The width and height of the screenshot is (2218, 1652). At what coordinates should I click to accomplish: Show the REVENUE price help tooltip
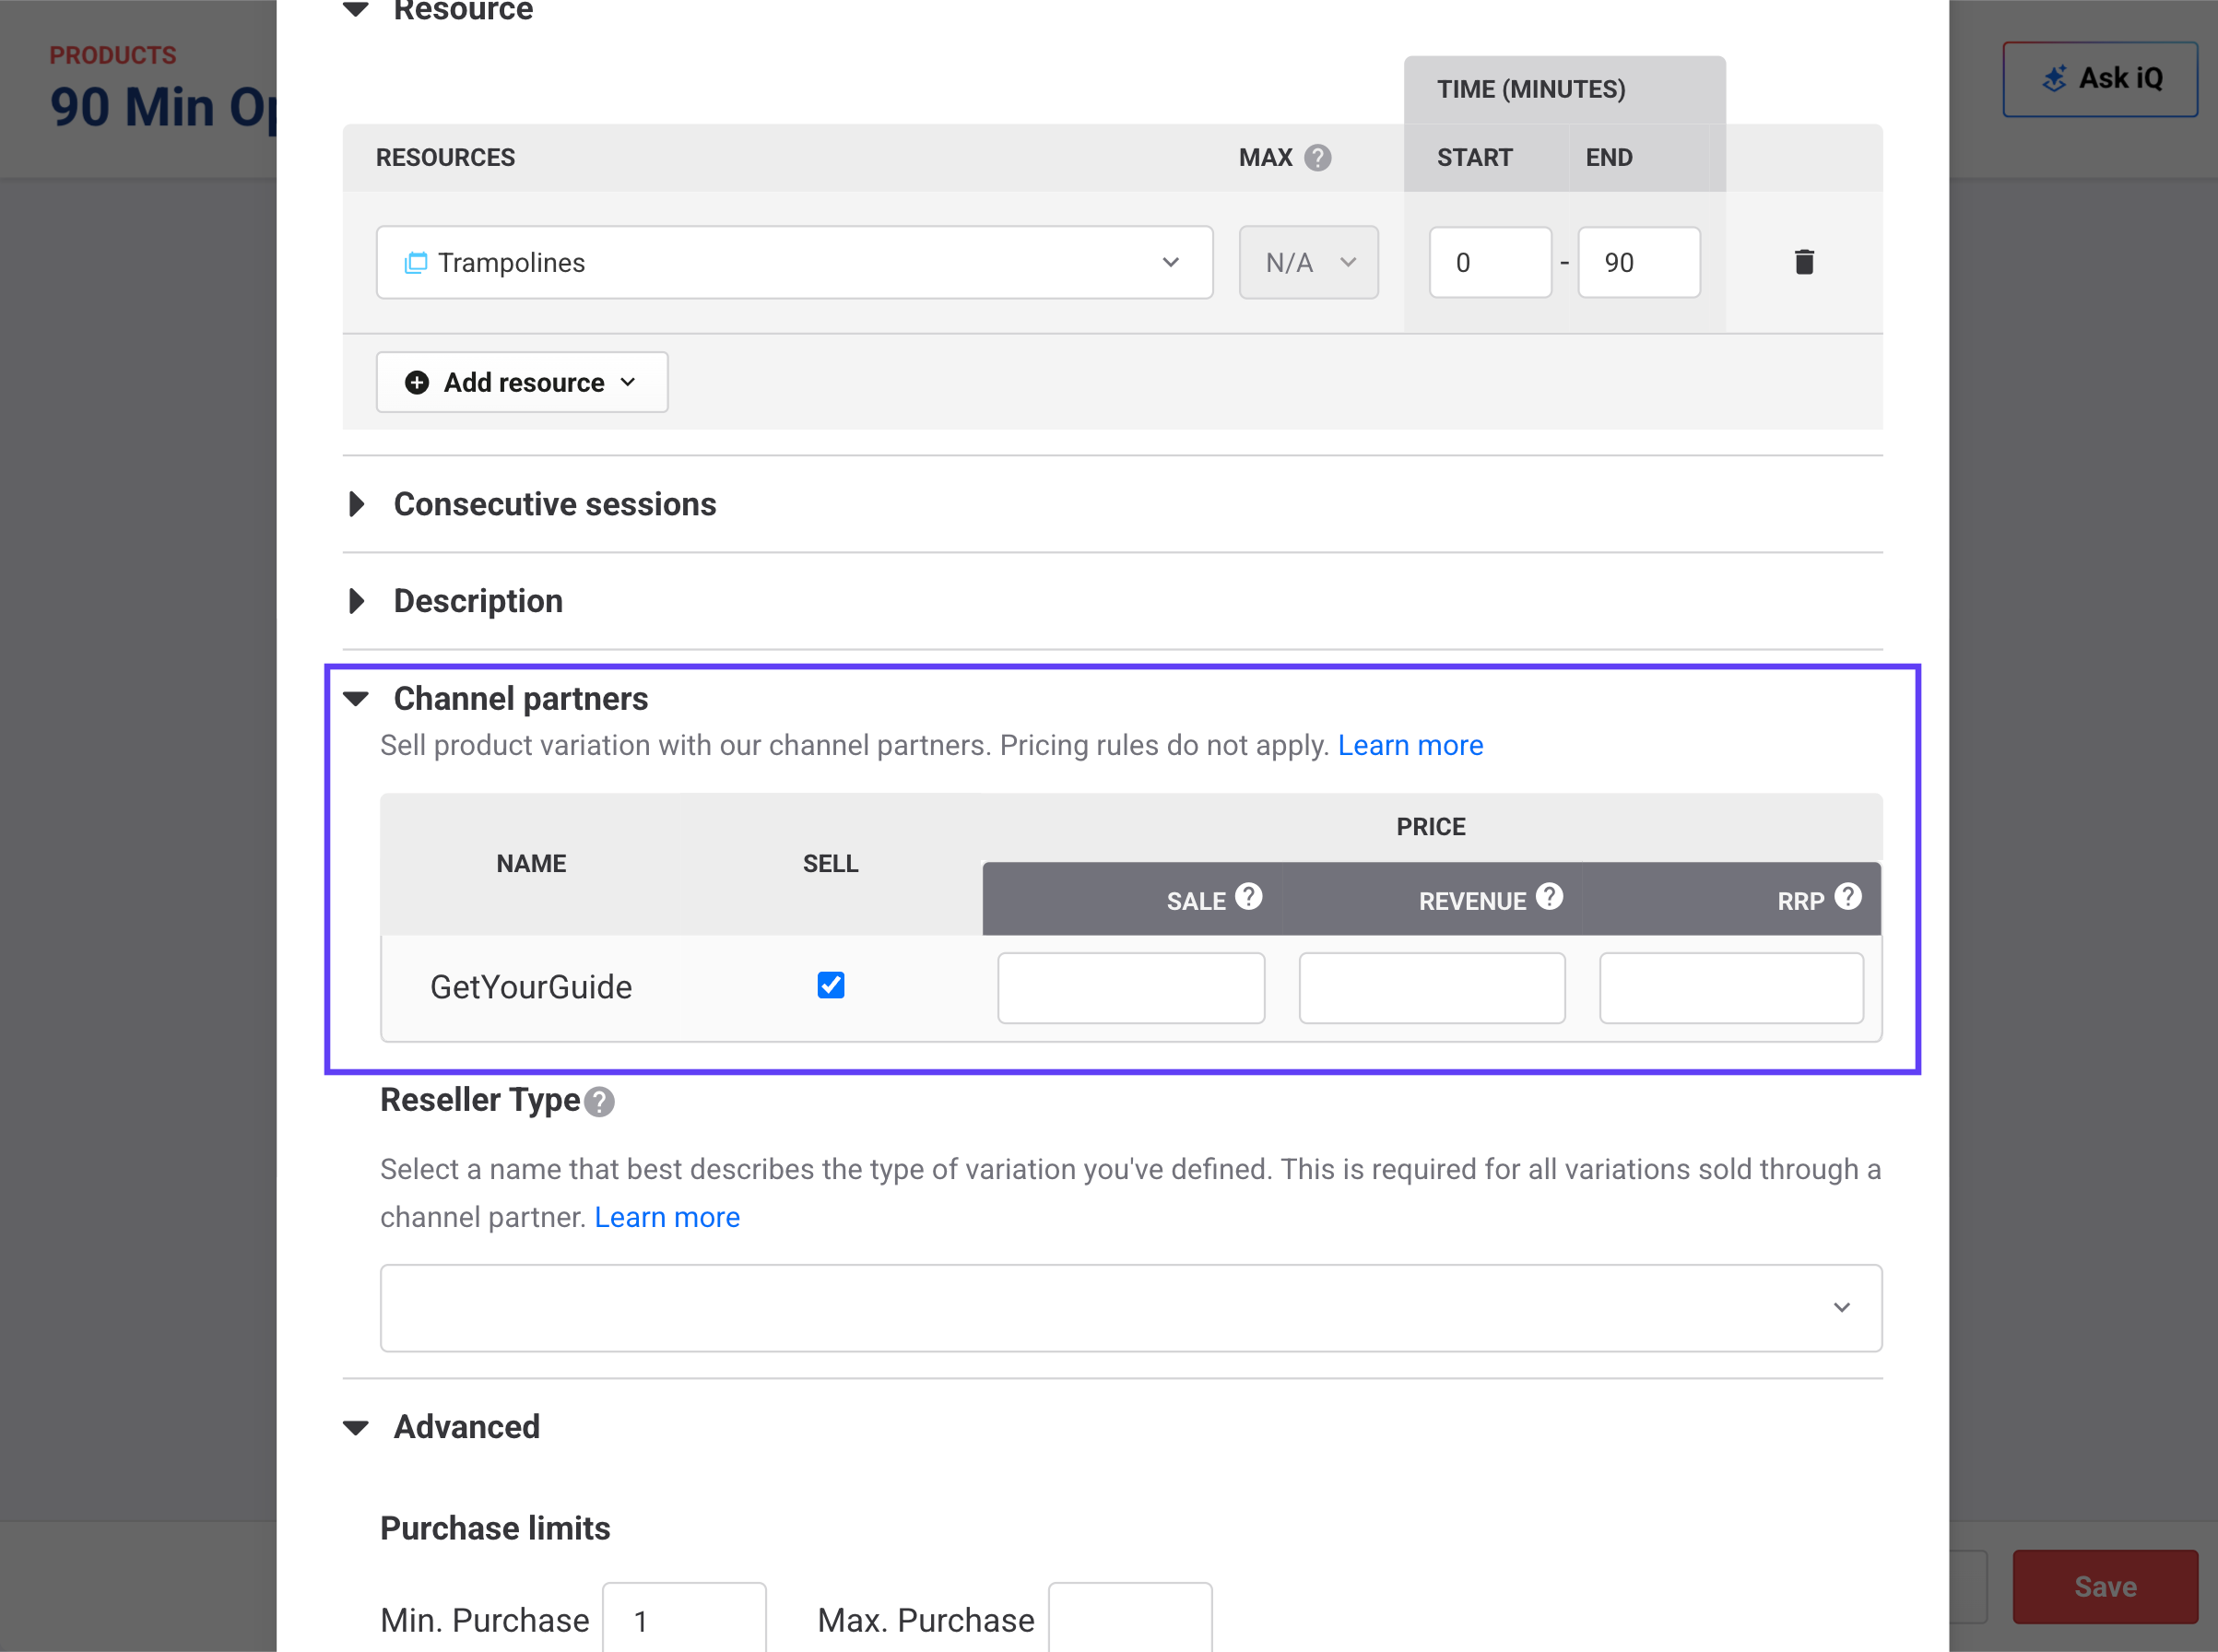coord(1549,896)
